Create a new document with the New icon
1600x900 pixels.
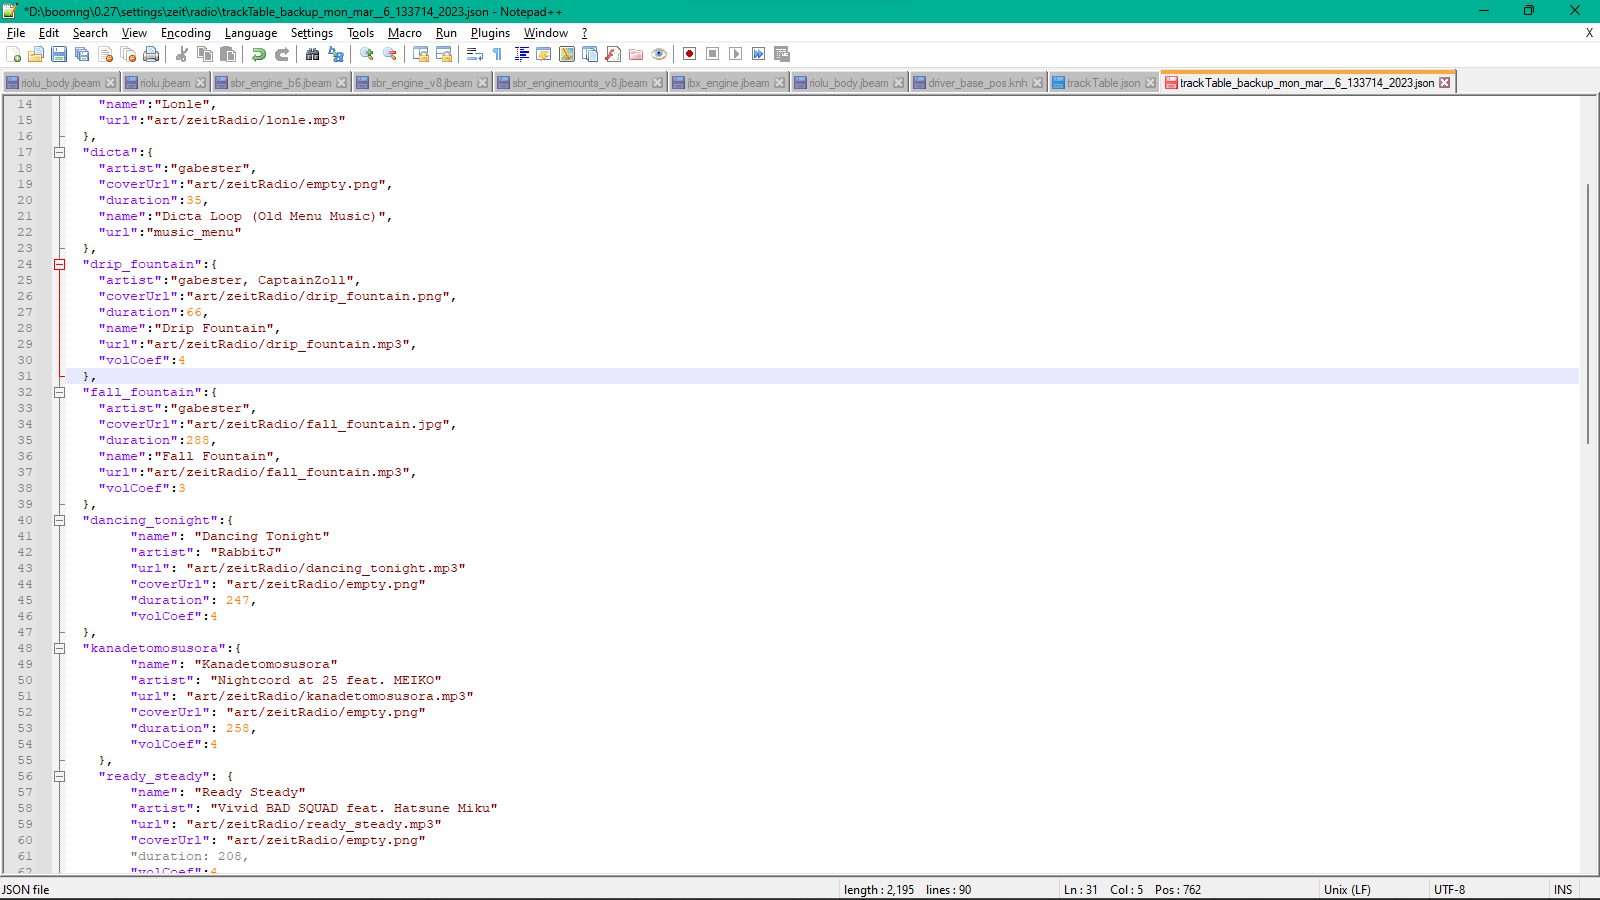click(x=13, y=54)
